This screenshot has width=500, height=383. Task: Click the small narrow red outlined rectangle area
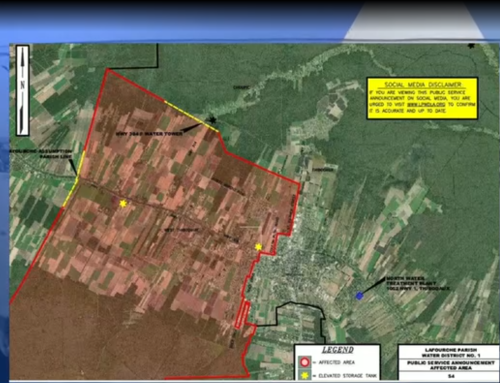coord(242,315)
